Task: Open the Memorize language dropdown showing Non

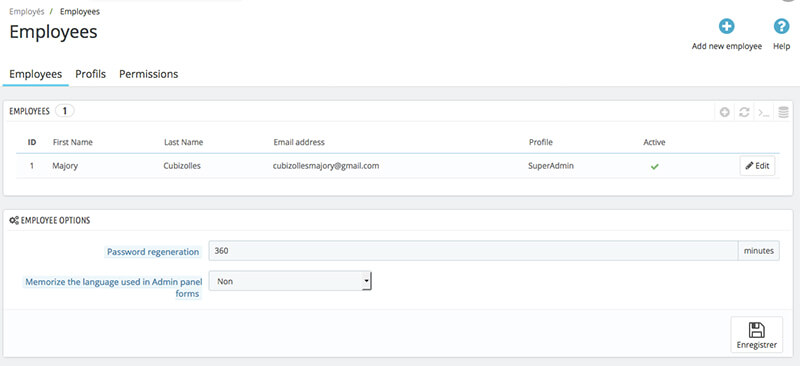Action: [290, 281]
